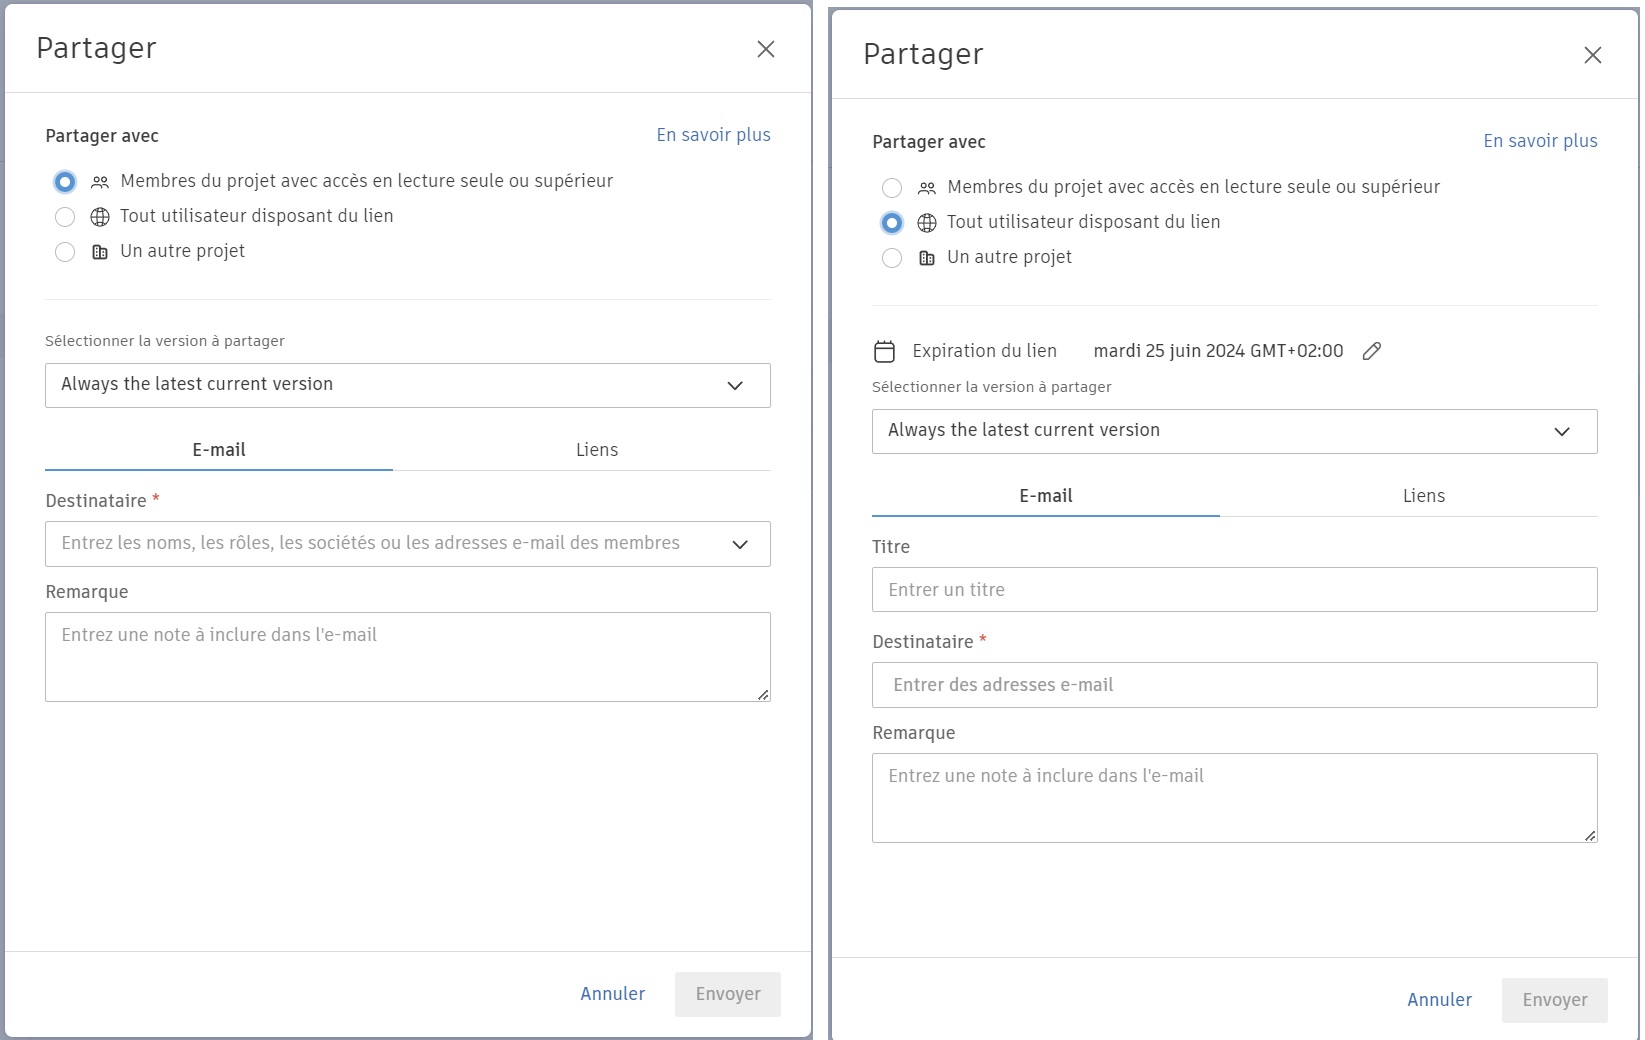This screenshot has width=1645, height=1040.
Task: Select 'Un autre projet' sharing option
Action: pyautogui.click(x=65, y=252)
